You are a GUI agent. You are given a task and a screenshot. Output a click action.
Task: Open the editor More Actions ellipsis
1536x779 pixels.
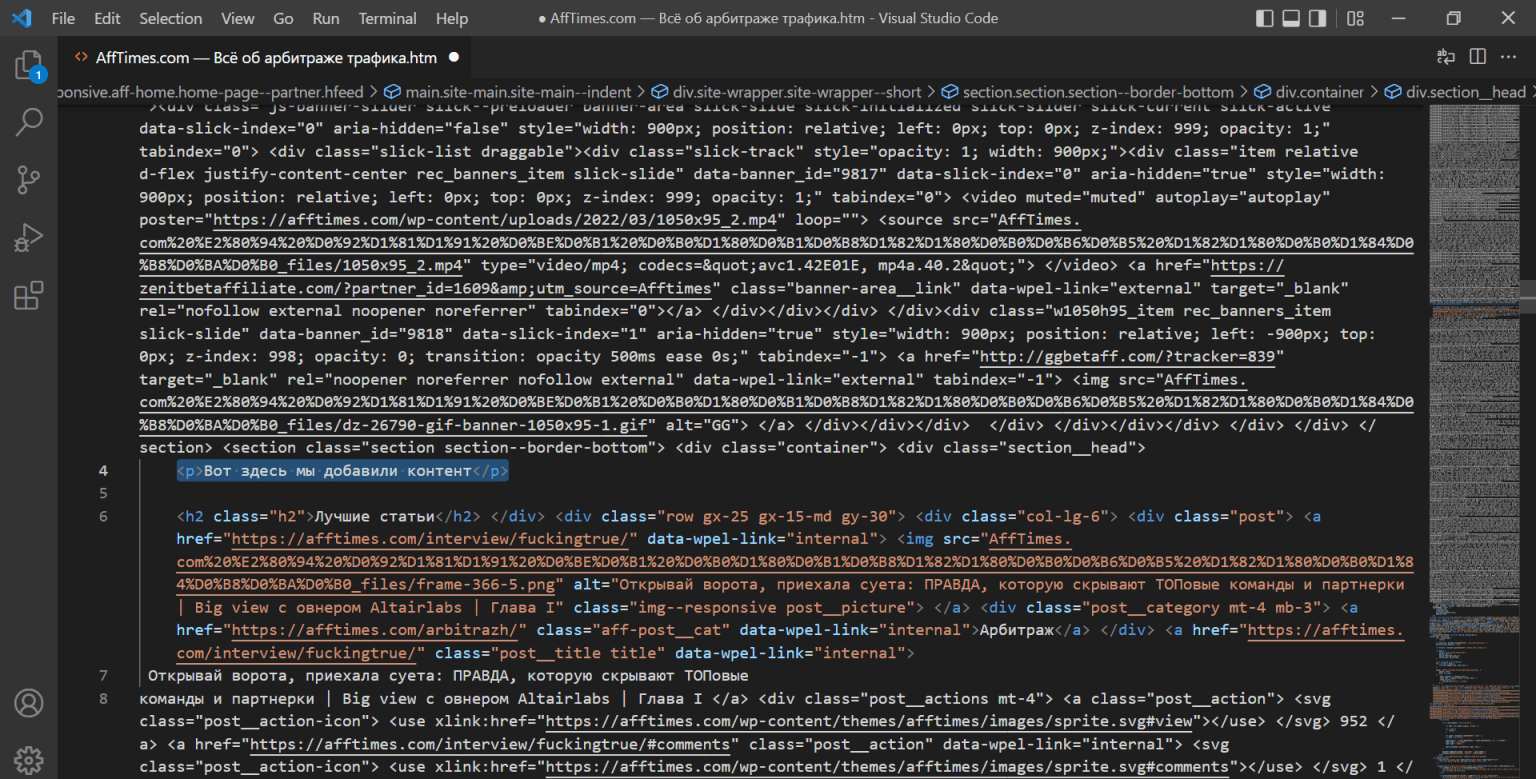(x=1510, y=57)
